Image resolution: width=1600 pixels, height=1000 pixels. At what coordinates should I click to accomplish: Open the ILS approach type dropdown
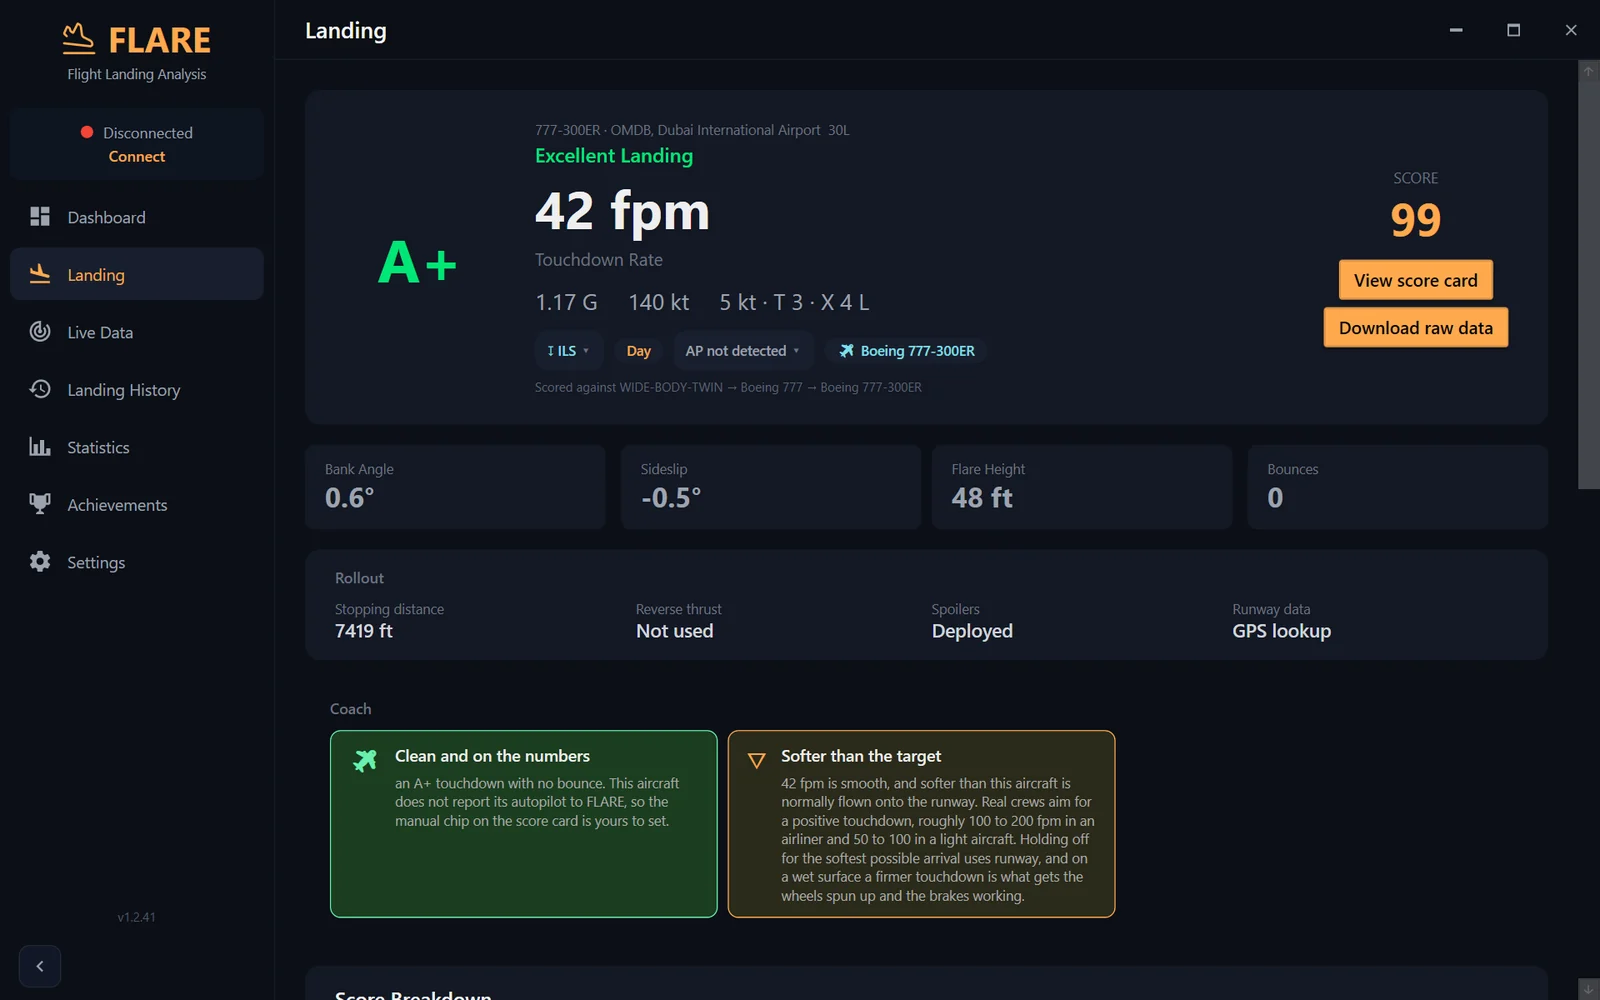568,351
